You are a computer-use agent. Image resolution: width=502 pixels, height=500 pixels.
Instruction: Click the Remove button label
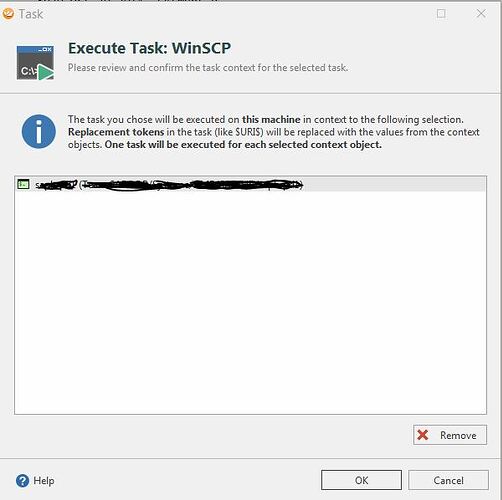tap(458, 435)
